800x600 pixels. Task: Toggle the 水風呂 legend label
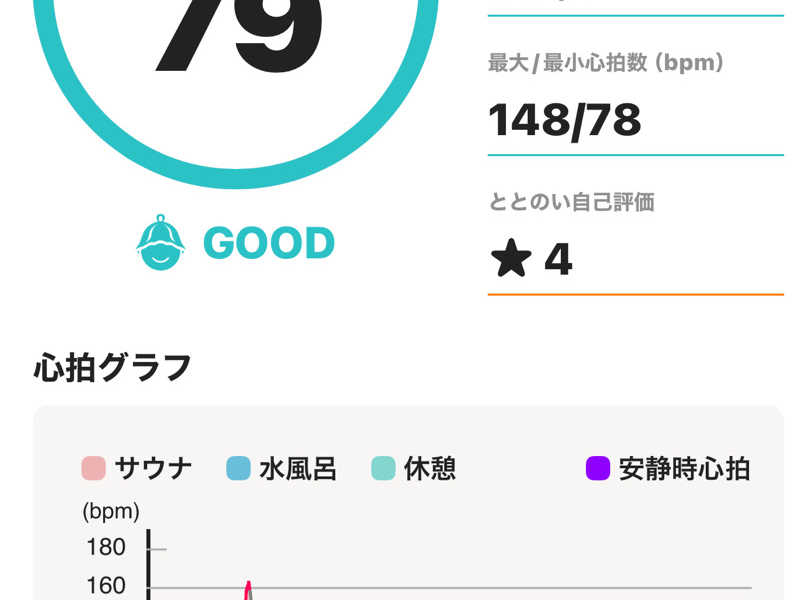pyautogui.click(x=297, y=468)
